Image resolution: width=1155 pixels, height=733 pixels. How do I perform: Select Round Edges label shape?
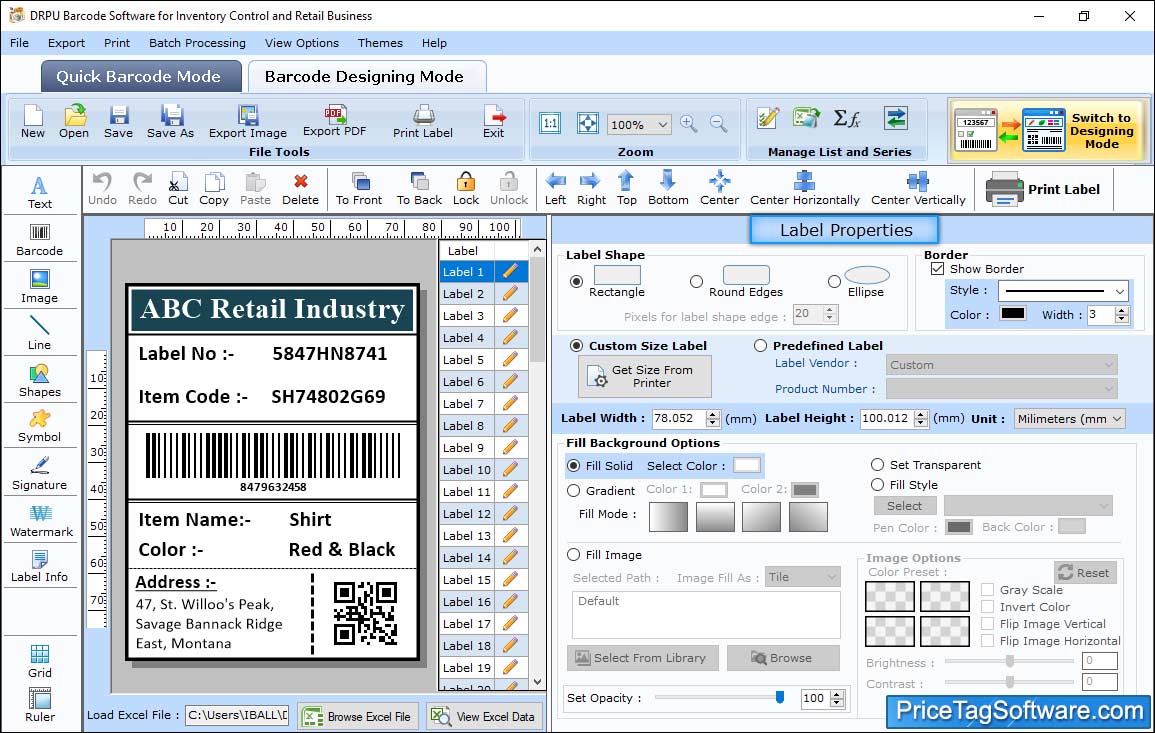click(x=696, y=281)
